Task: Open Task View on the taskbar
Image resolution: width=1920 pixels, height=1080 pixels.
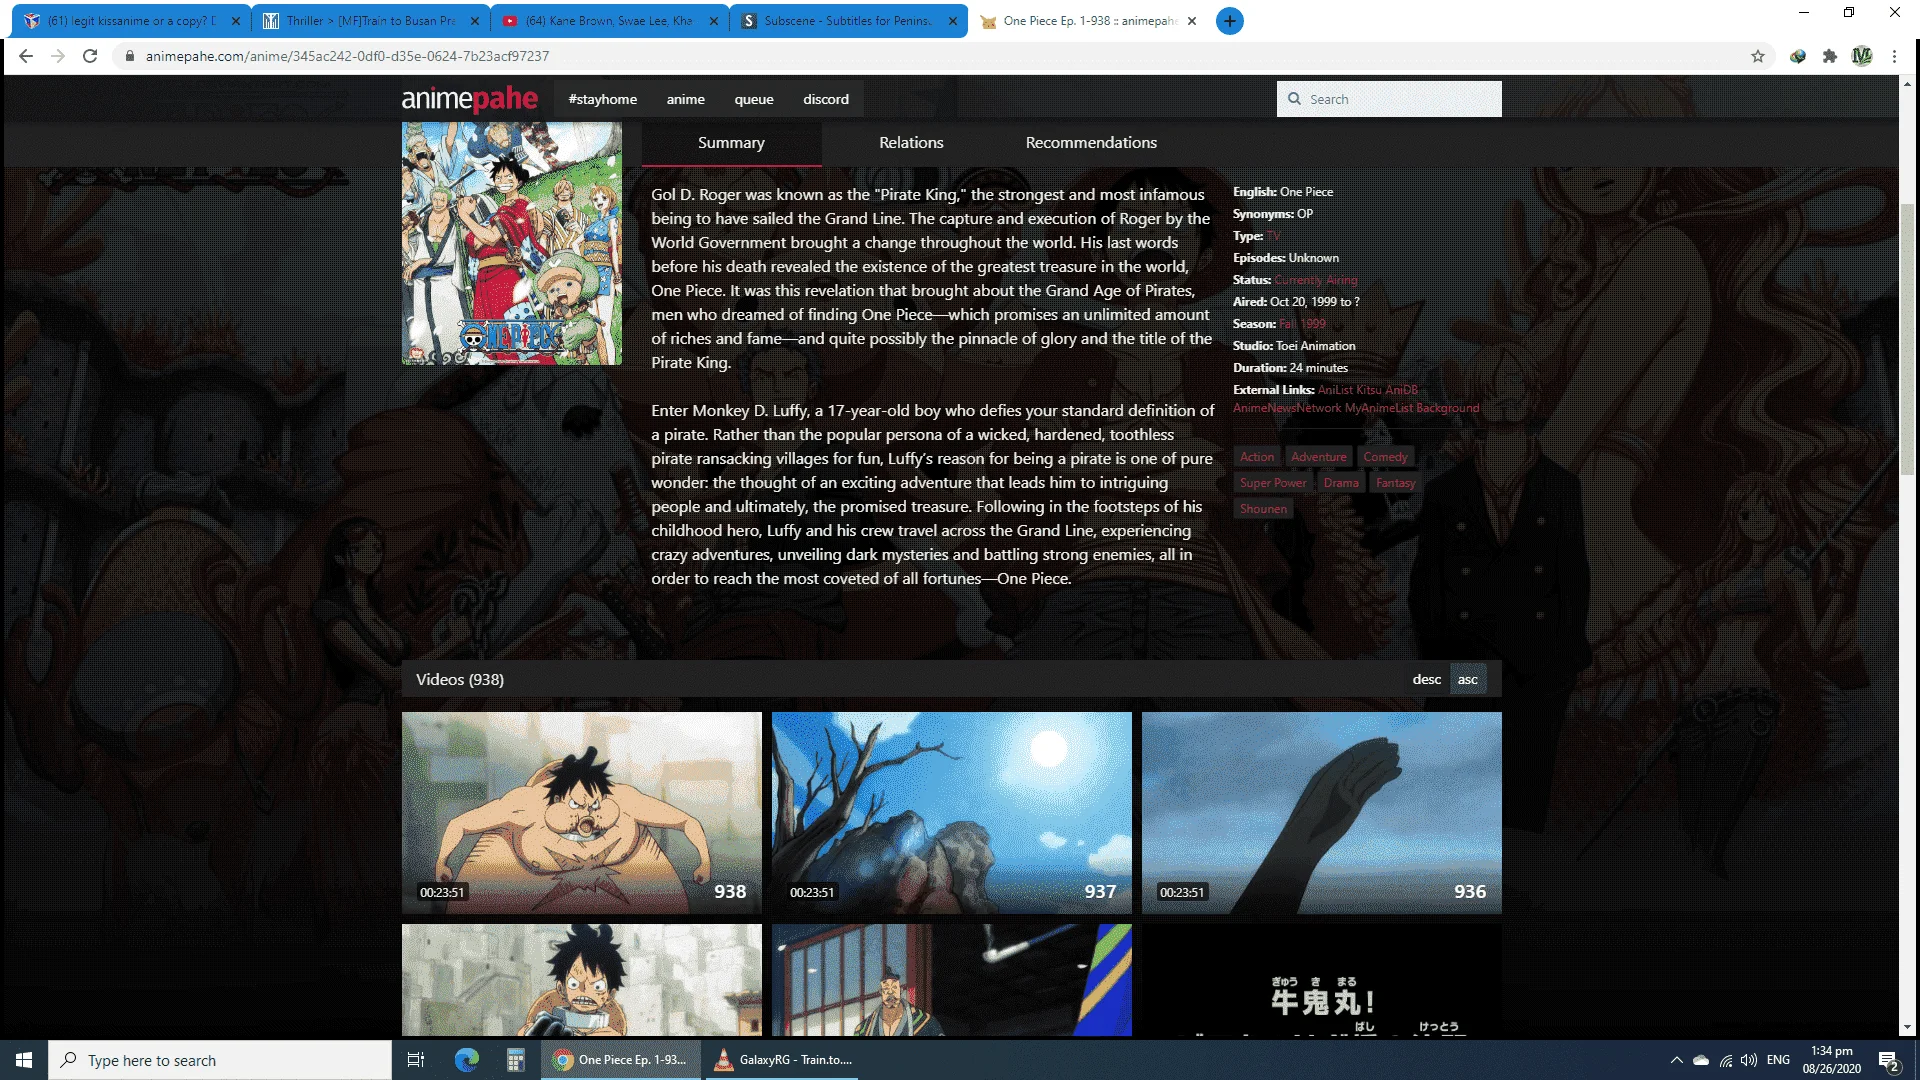Action: tap(416, 1060)
